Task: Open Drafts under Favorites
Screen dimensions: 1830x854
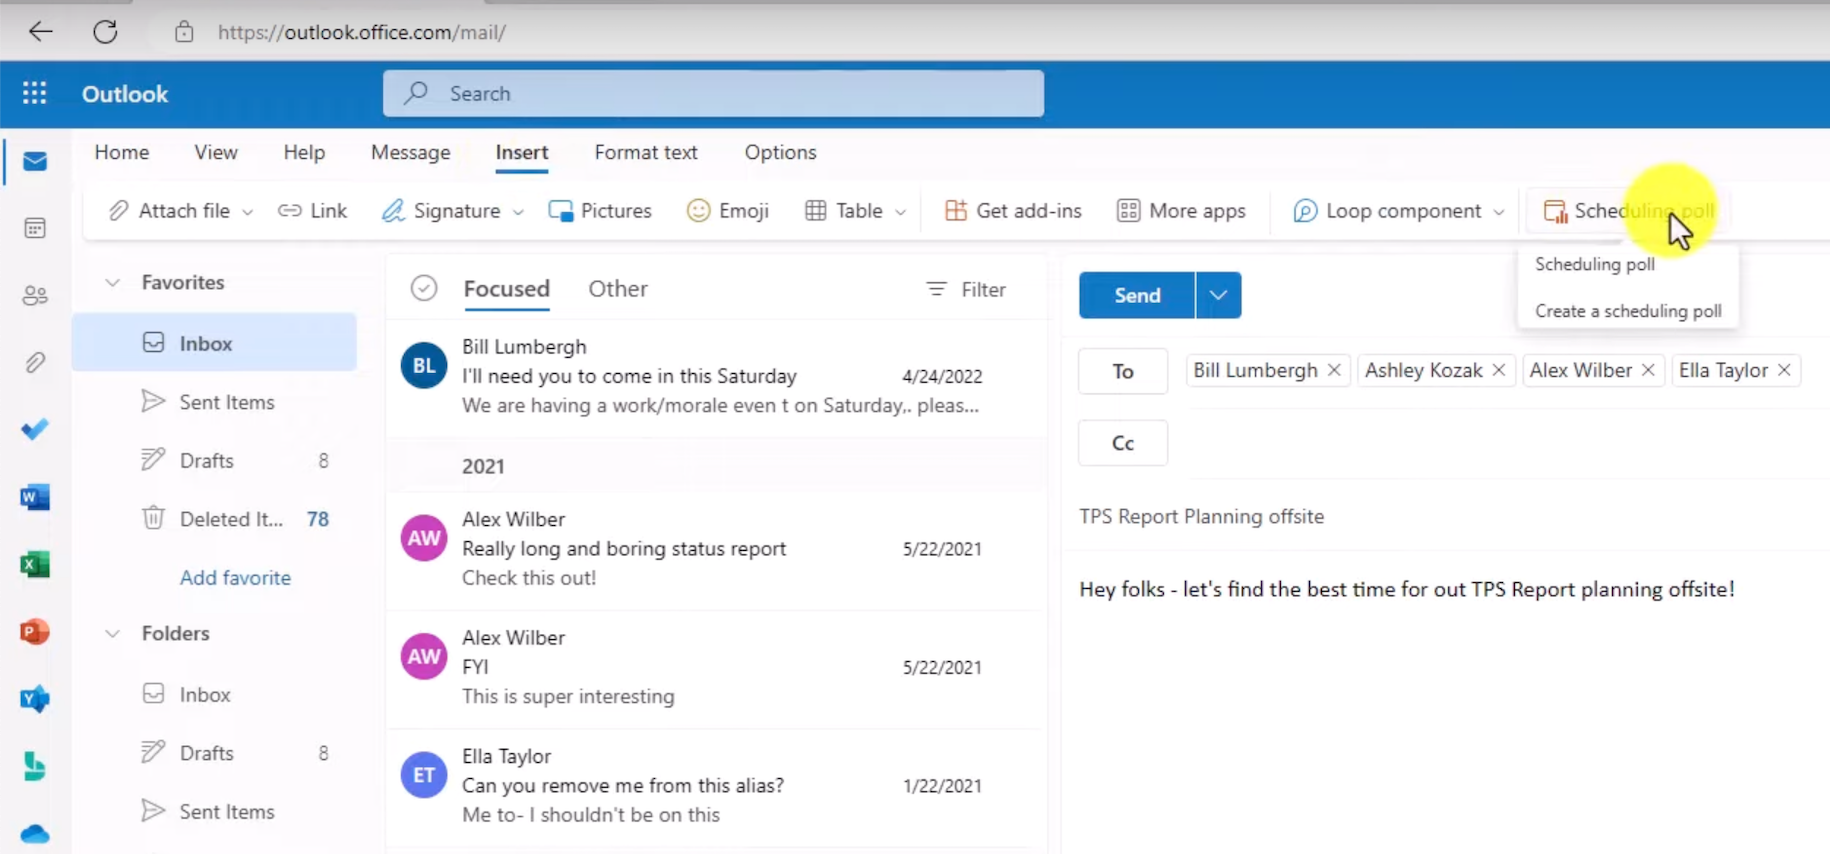Action: click(x=214, y=460)
